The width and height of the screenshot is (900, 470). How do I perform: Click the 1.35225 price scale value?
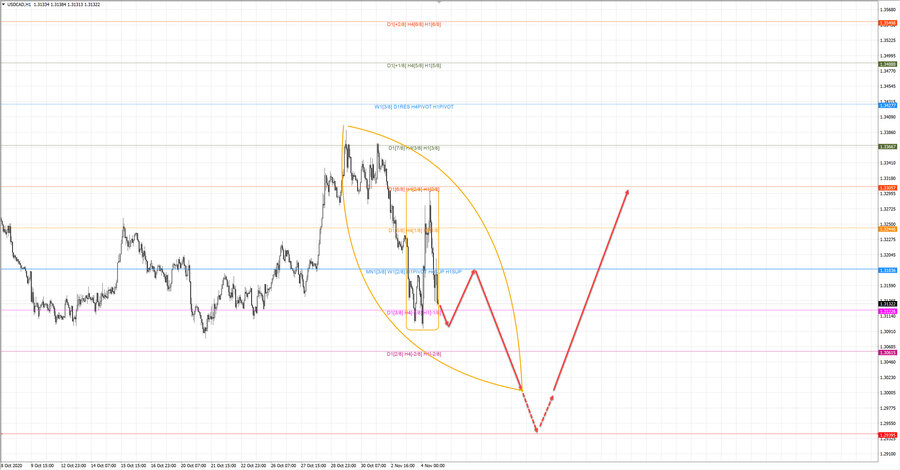point(887,40)
